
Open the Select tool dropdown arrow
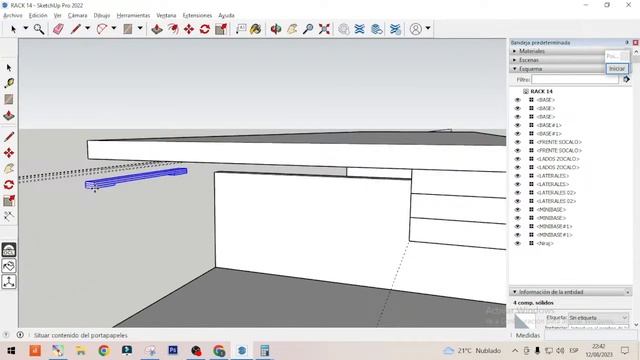coord(25,28)
